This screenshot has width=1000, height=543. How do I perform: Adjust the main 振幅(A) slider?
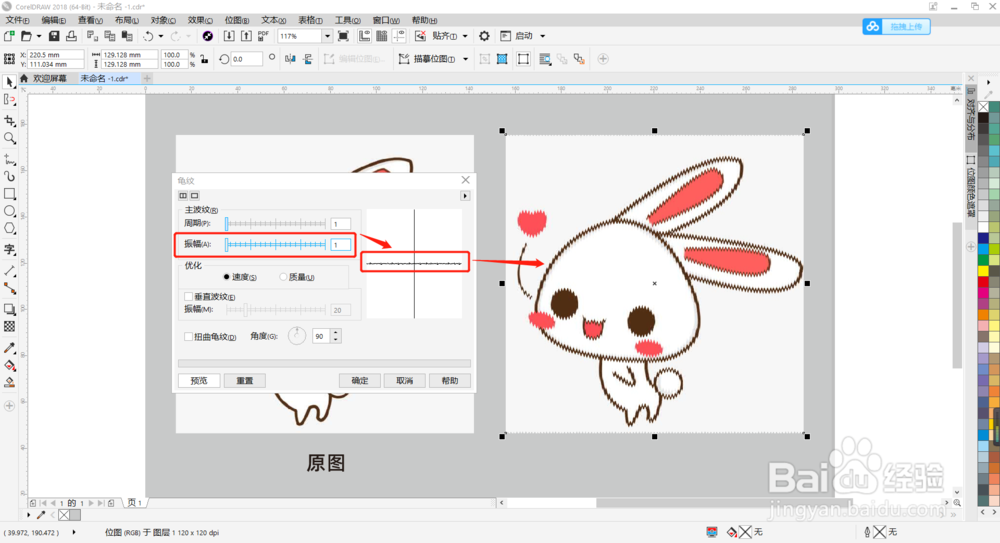pyautogui.click(x=276, y=244)
